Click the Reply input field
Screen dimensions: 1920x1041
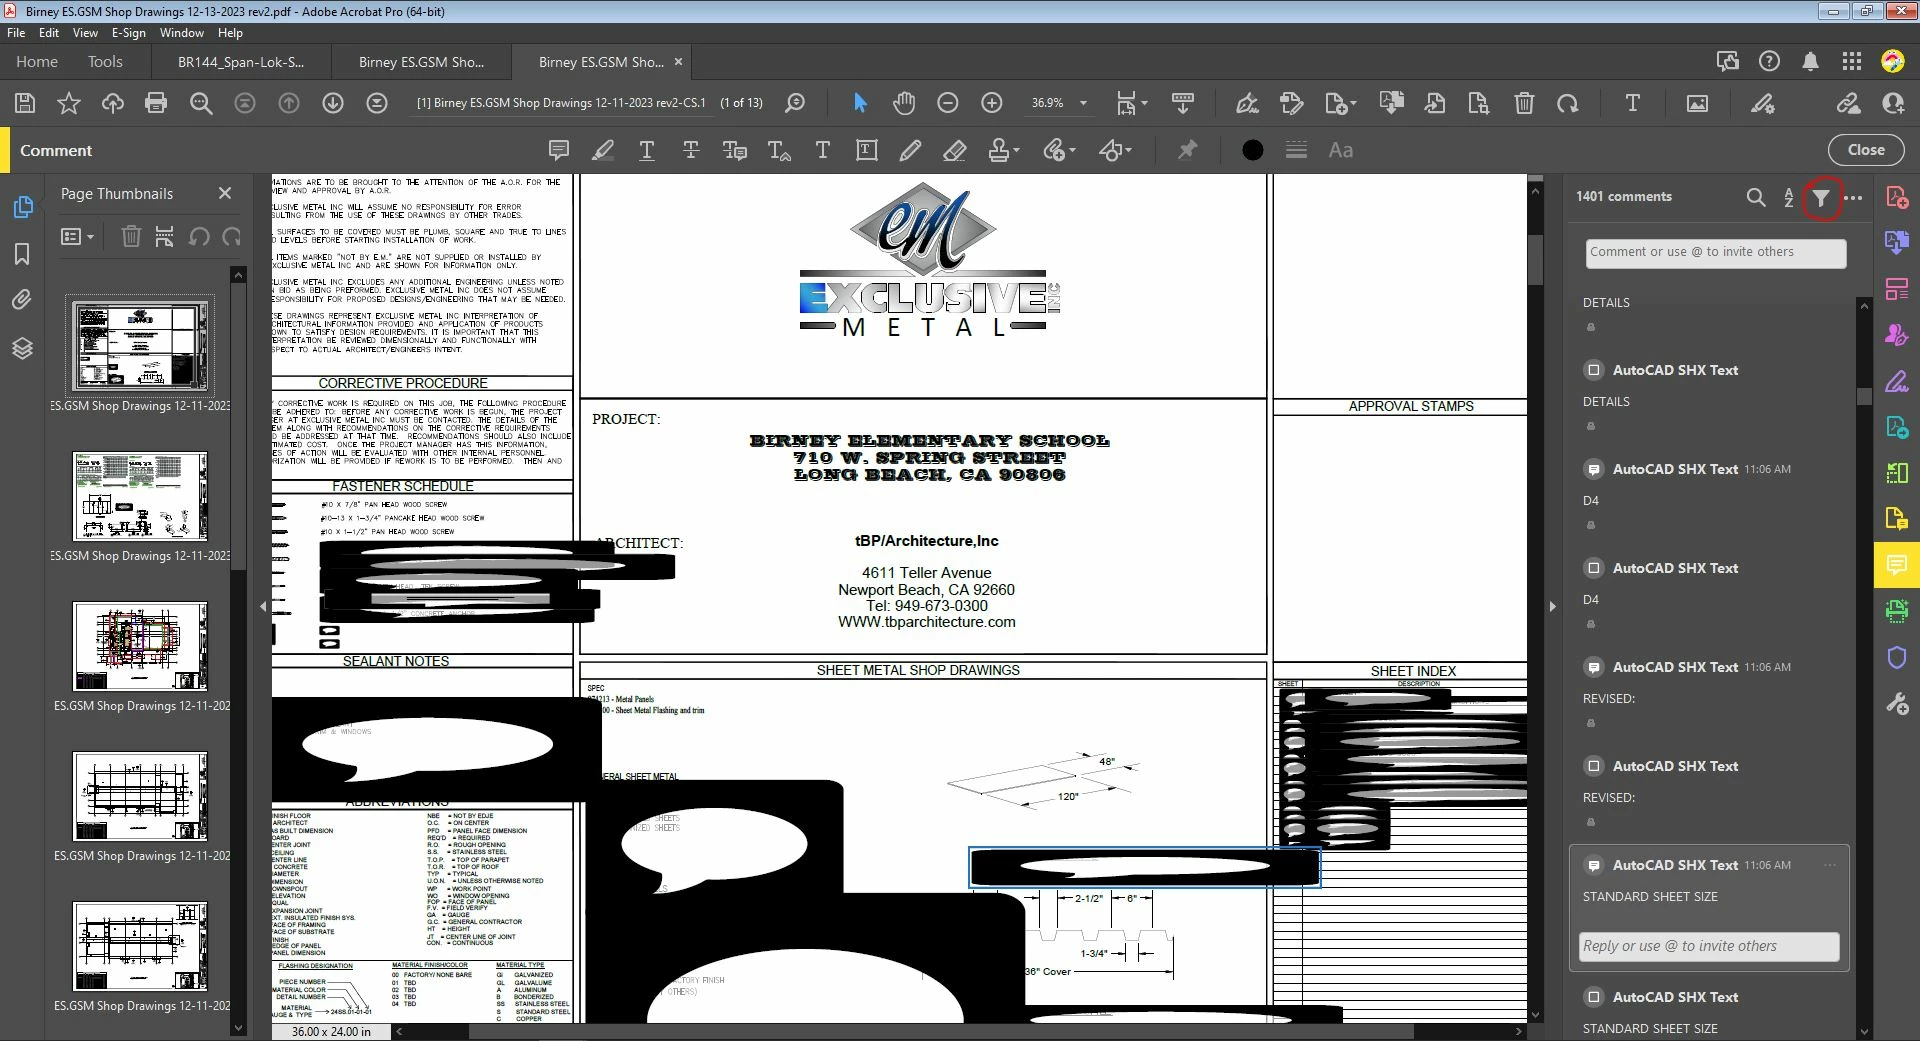(1709, 946)
